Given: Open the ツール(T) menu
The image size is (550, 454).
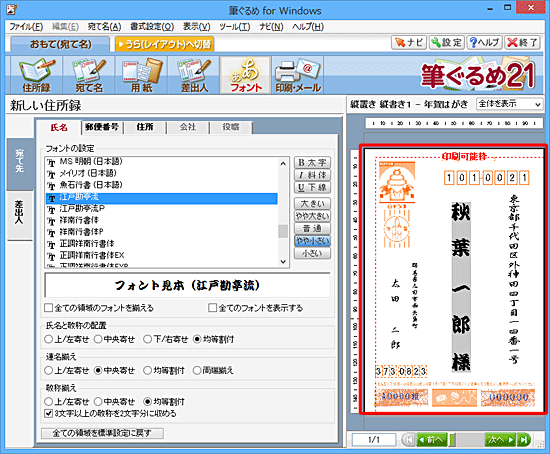Looking at the screenshot, I should pyautogui.click(x=235, y=27).
